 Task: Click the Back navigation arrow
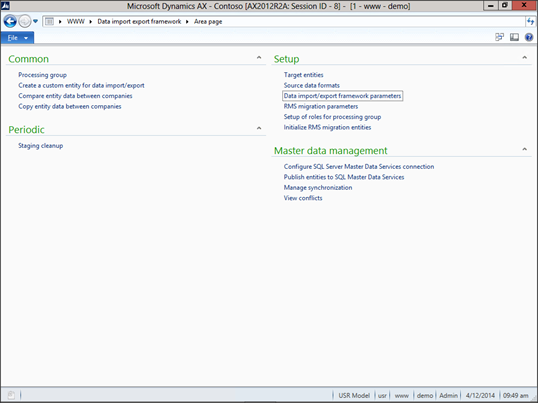[x=10, y=21]
